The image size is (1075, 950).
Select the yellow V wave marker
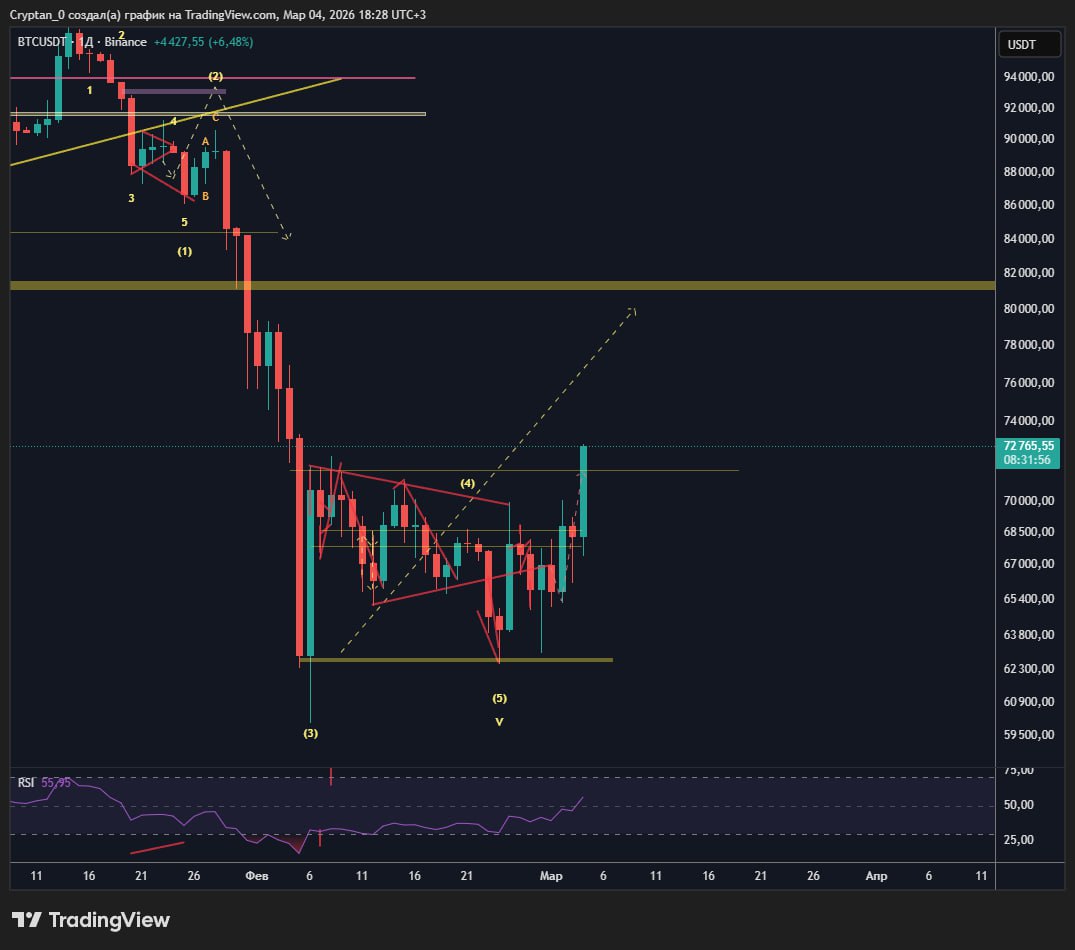pyautogui.click(x=499, y=721)
